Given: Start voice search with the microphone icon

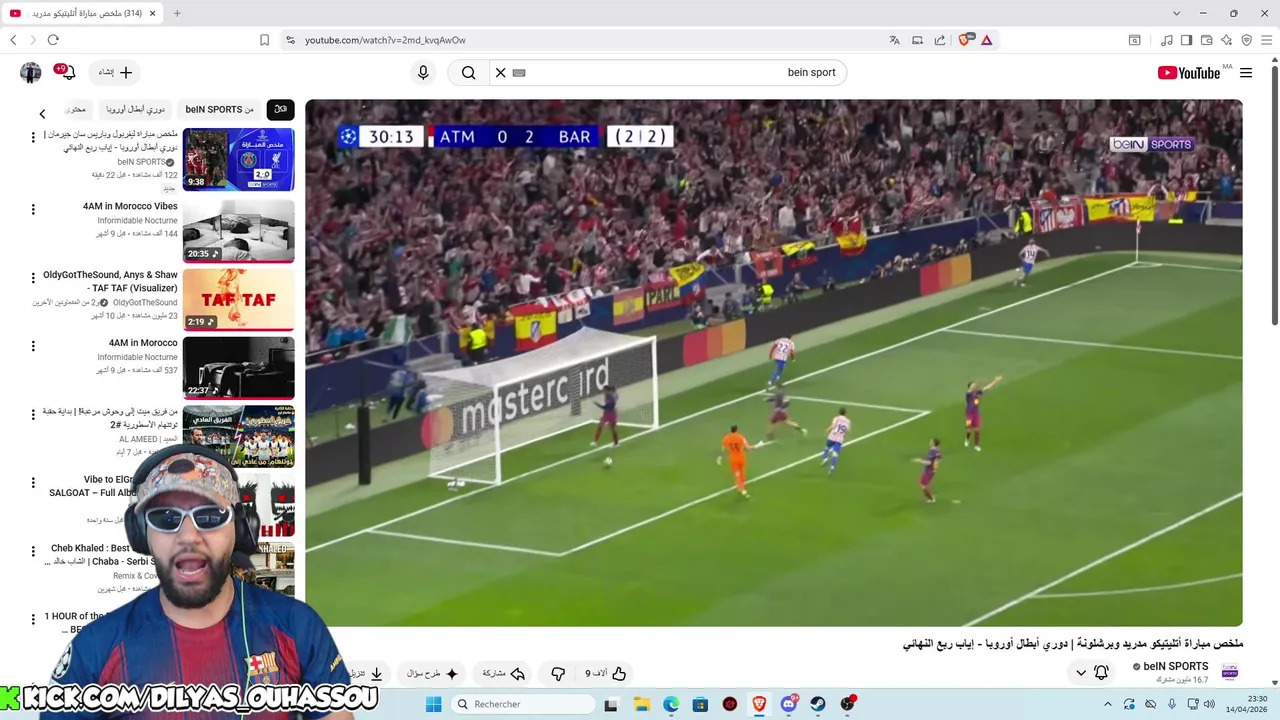Looking at the screenshot, I should click(x=423, y=72).
